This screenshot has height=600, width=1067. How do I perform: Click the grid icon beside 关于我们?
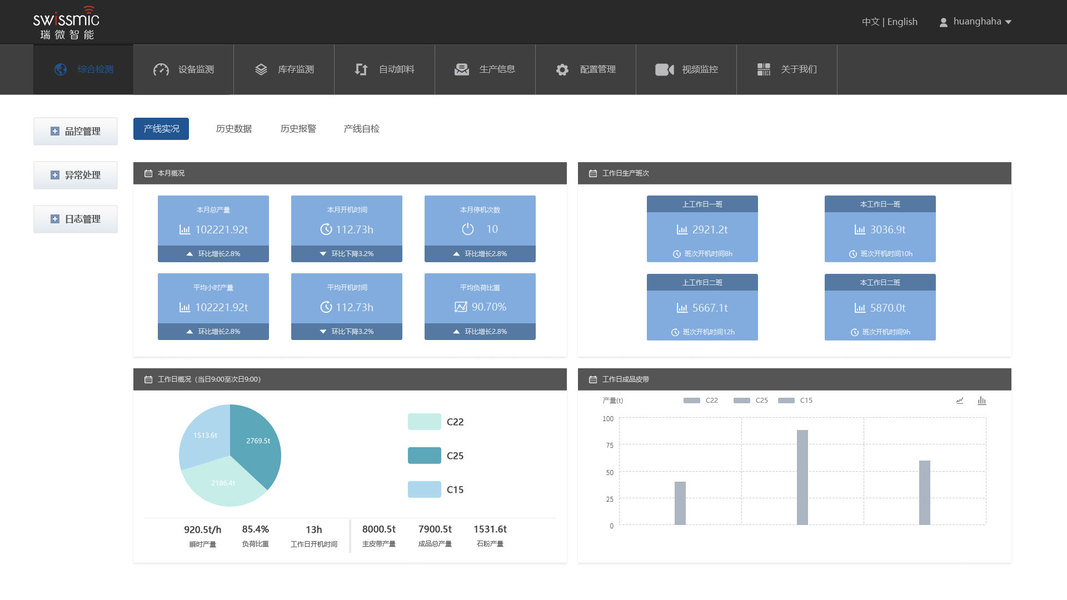(764, 69)
